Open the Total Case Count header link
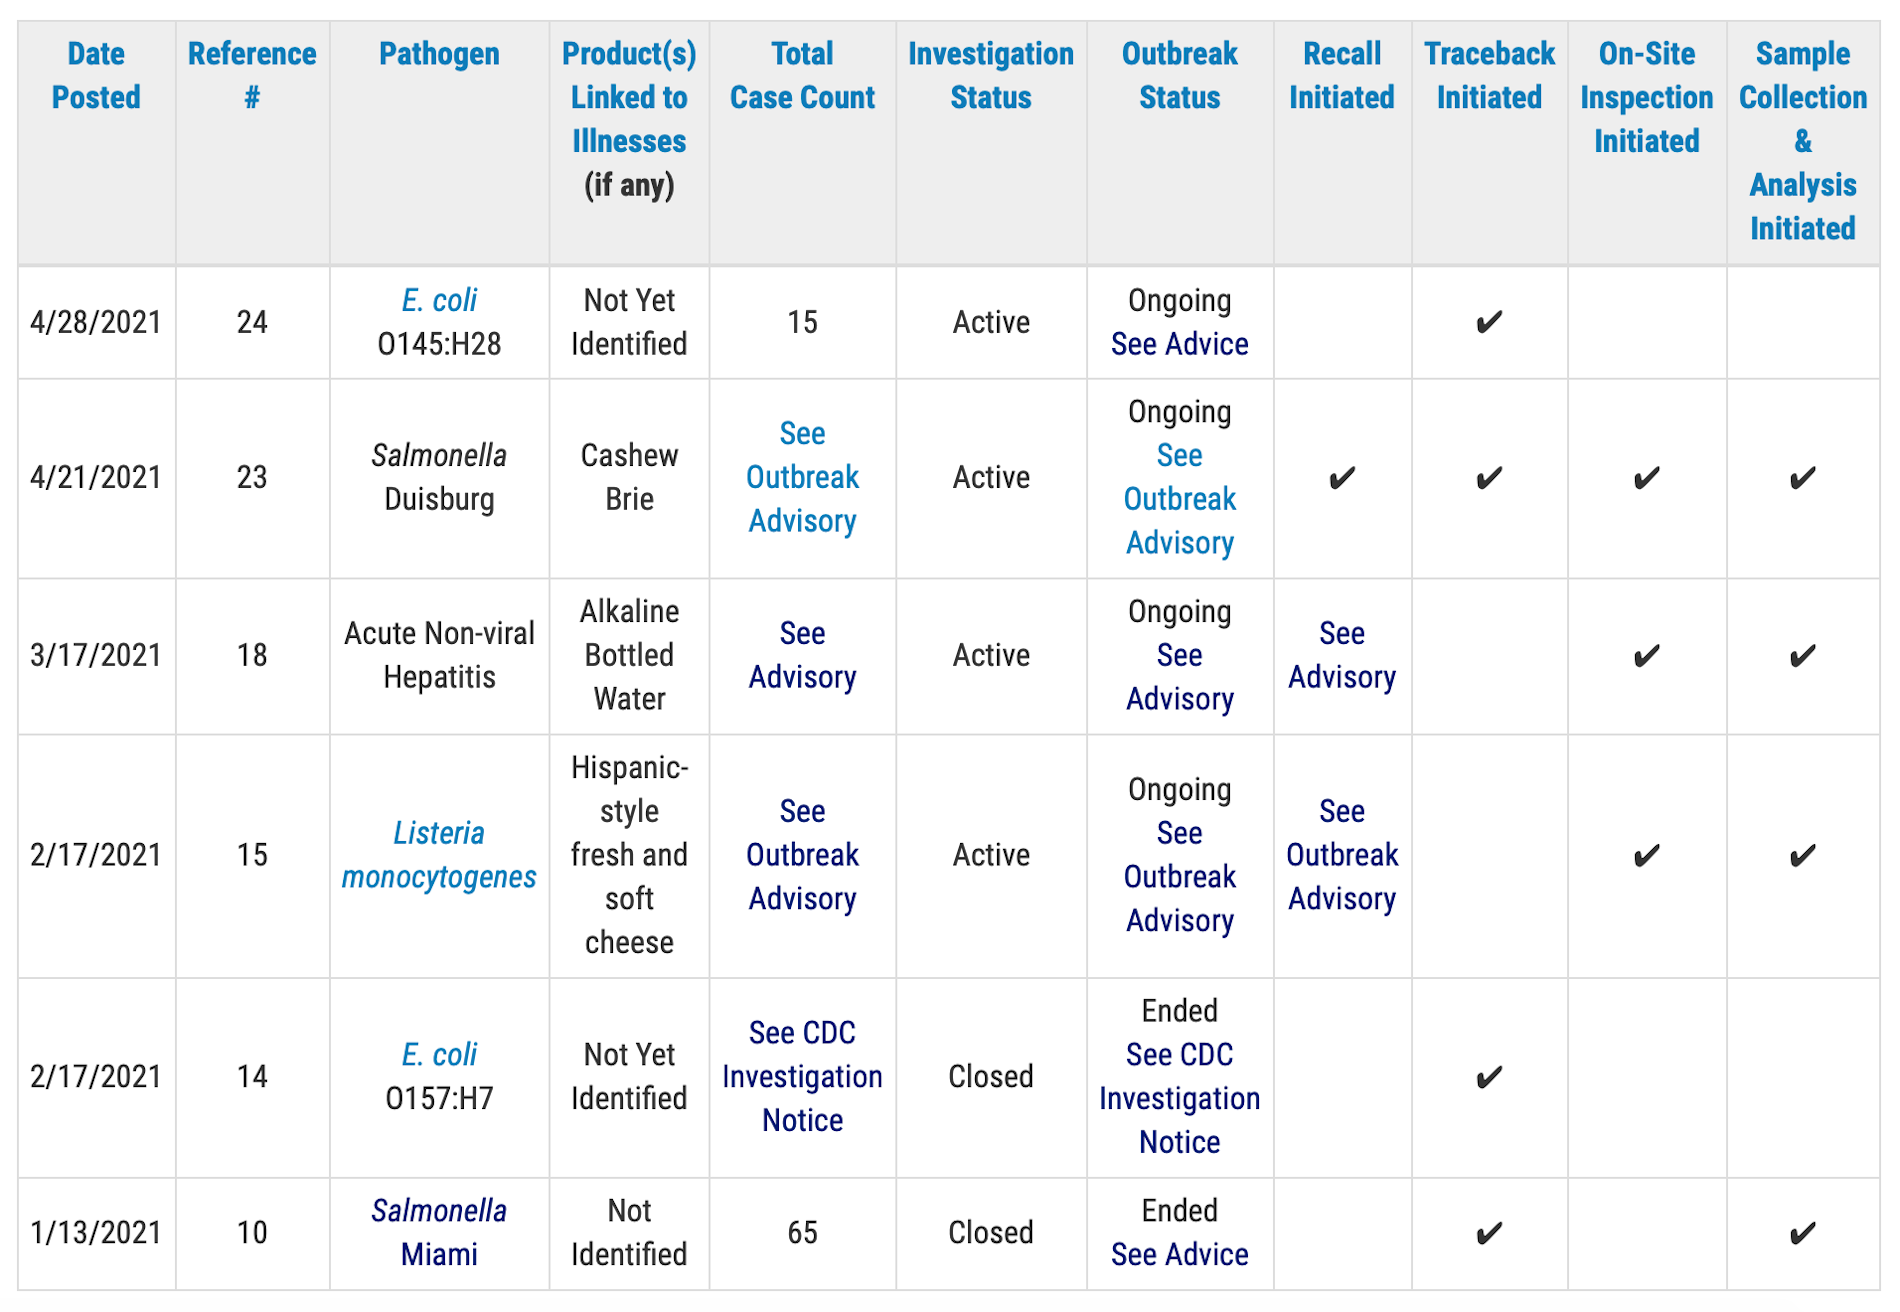 [x=802, y=75]
